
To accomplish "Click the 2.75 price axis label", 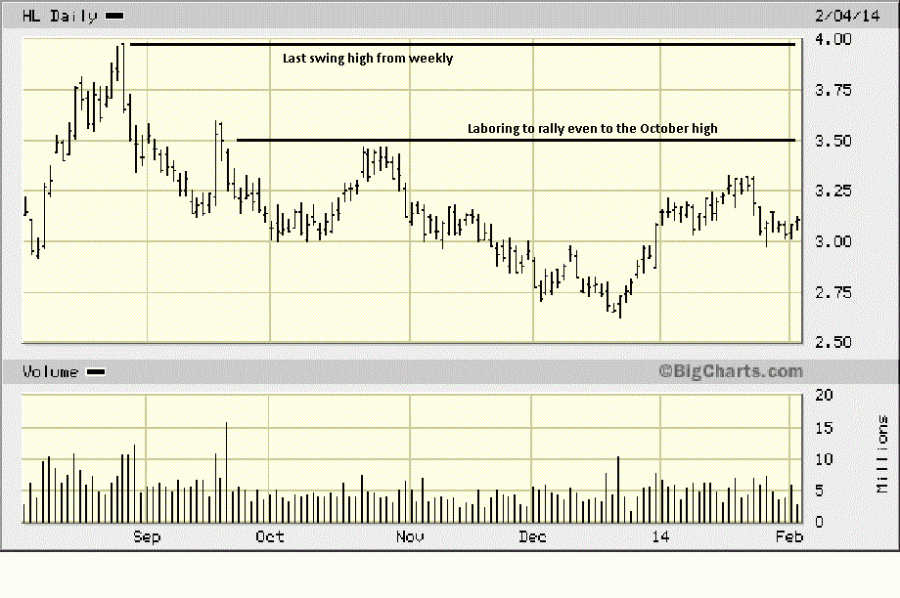I will coord(833,293).
